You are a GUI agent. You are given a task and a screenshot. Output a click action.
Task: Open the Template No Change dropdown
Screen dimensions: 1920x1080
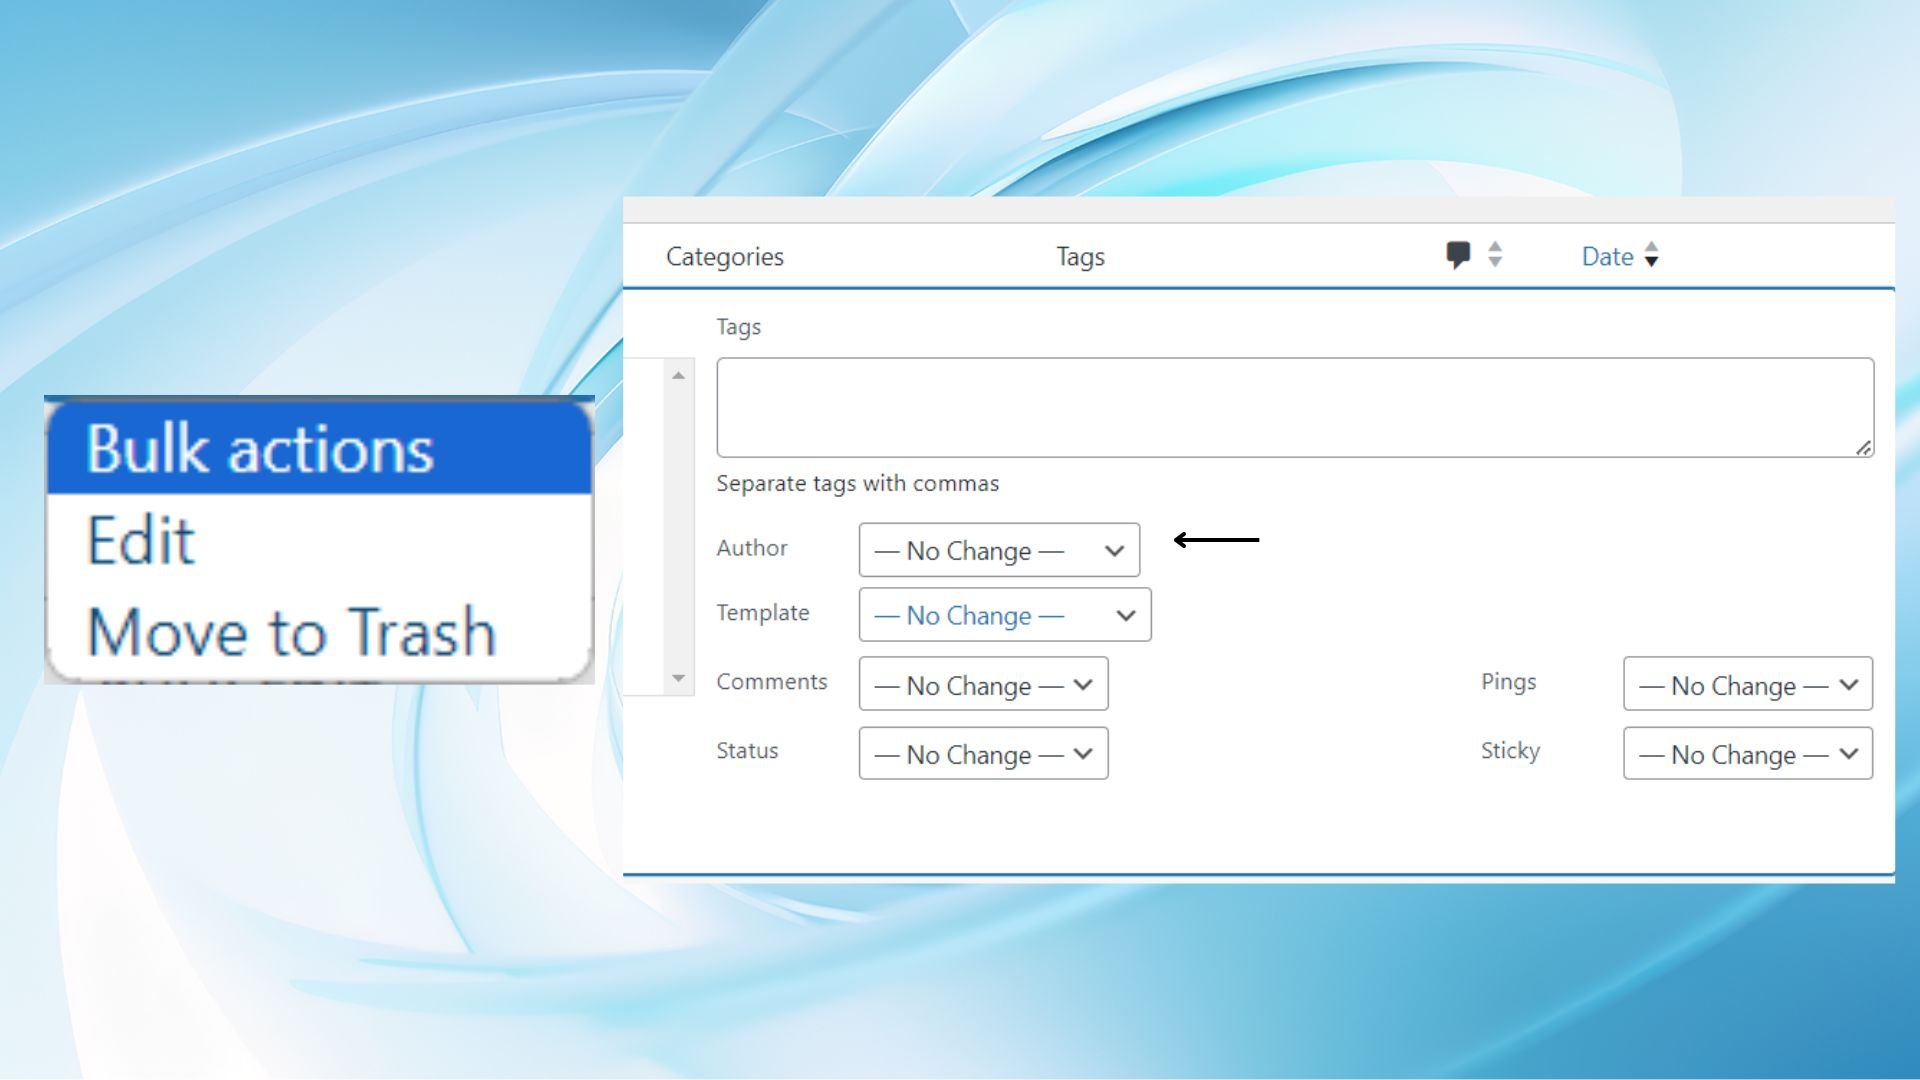pos(1004,615)
